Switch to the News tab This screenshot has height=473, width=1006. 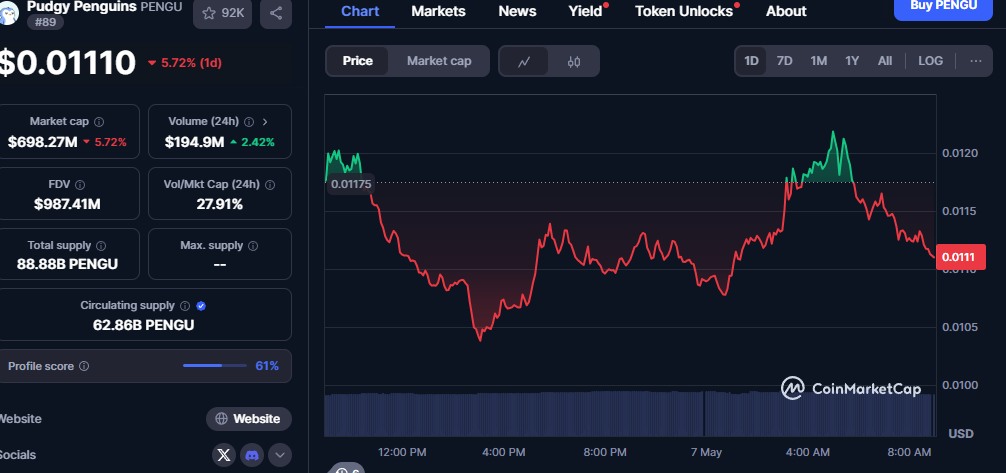pyautogui.click(x=517, y=12)
